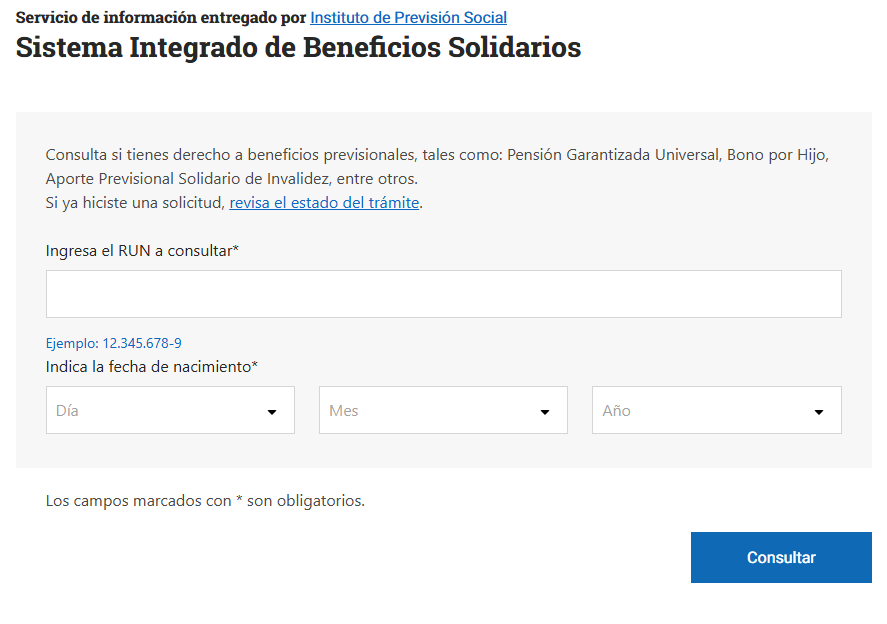Click the caret arrow in the Mes selector
887x624 pixels.
point(545,412)
